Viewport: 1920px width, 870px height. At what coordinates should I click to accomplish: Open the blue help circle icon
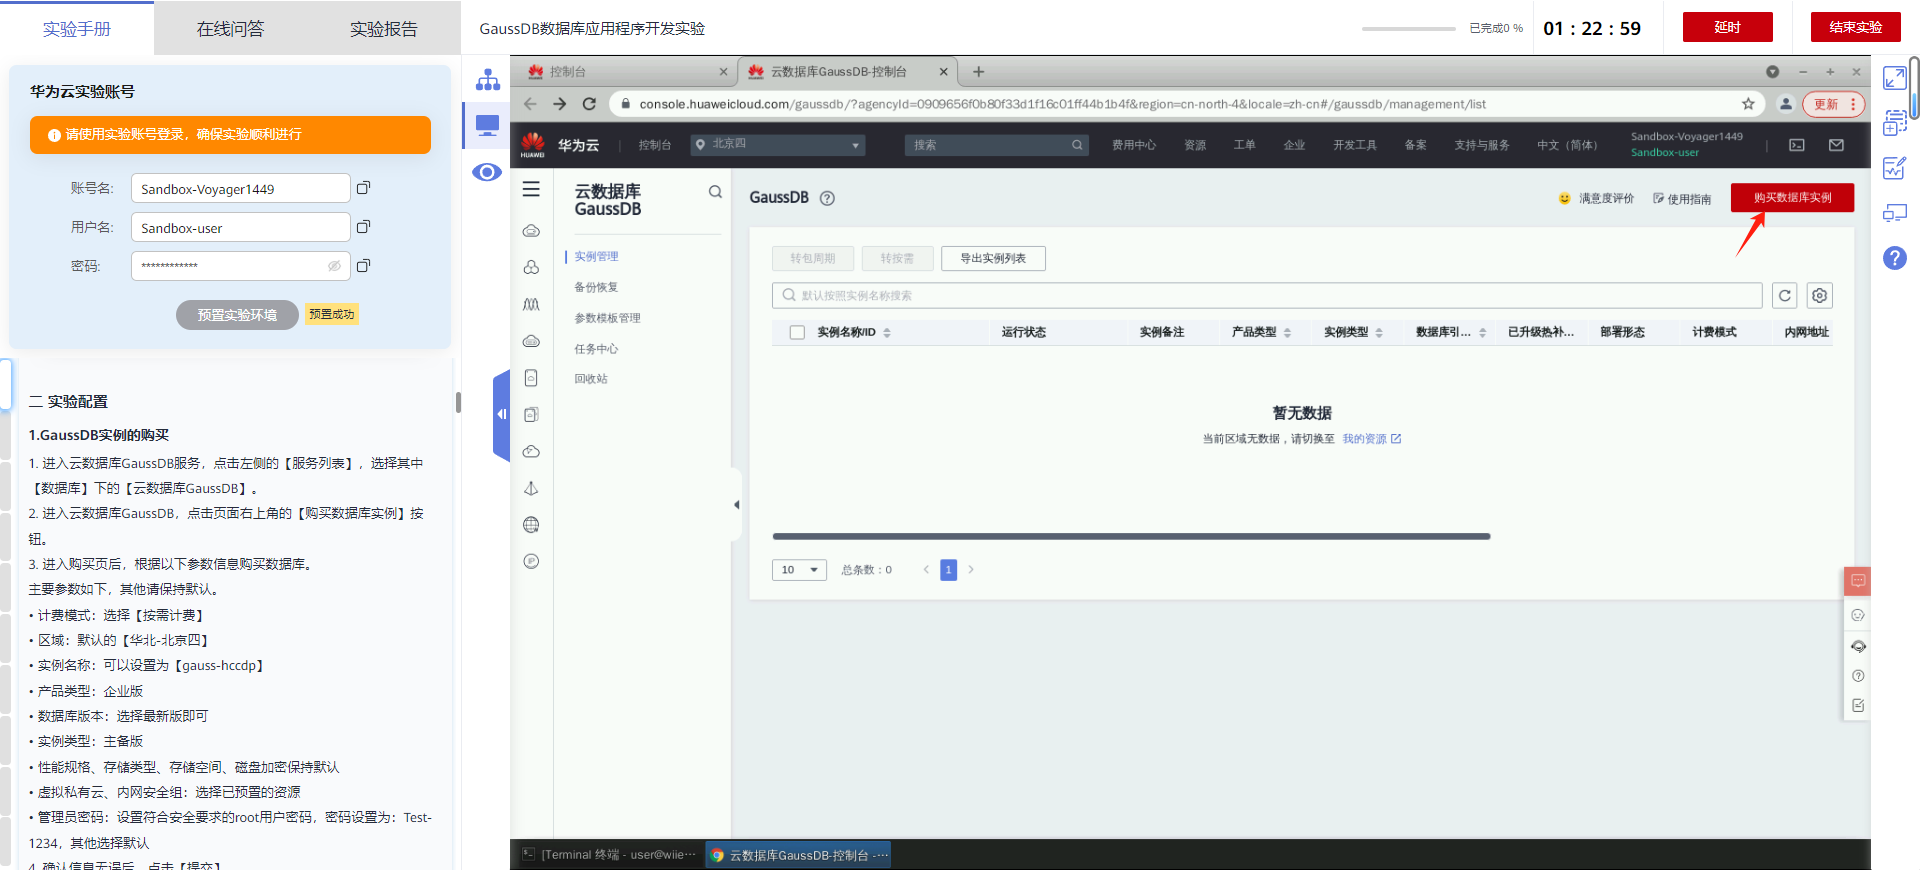[x=1894, y=258]
